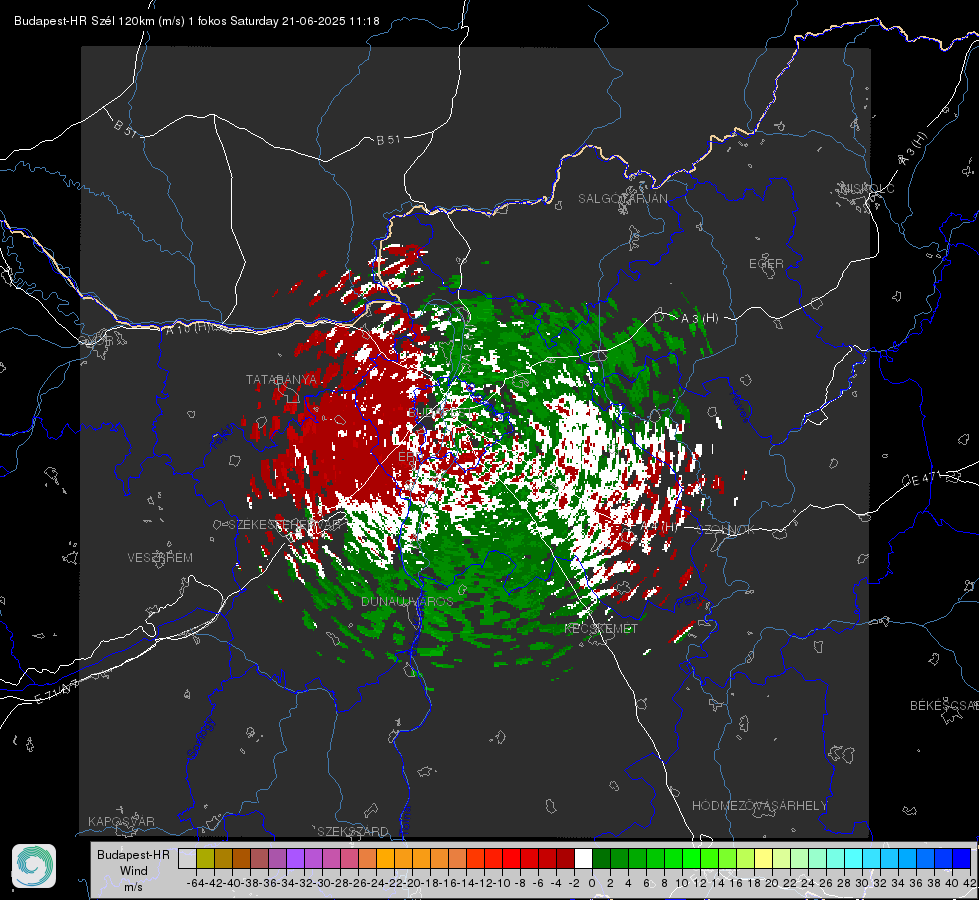This screenshot has width=979, height=900.
Task: Click the HÓDMEZŐVÁSÁRHELY city label
Action: click(x=759, y=806)
